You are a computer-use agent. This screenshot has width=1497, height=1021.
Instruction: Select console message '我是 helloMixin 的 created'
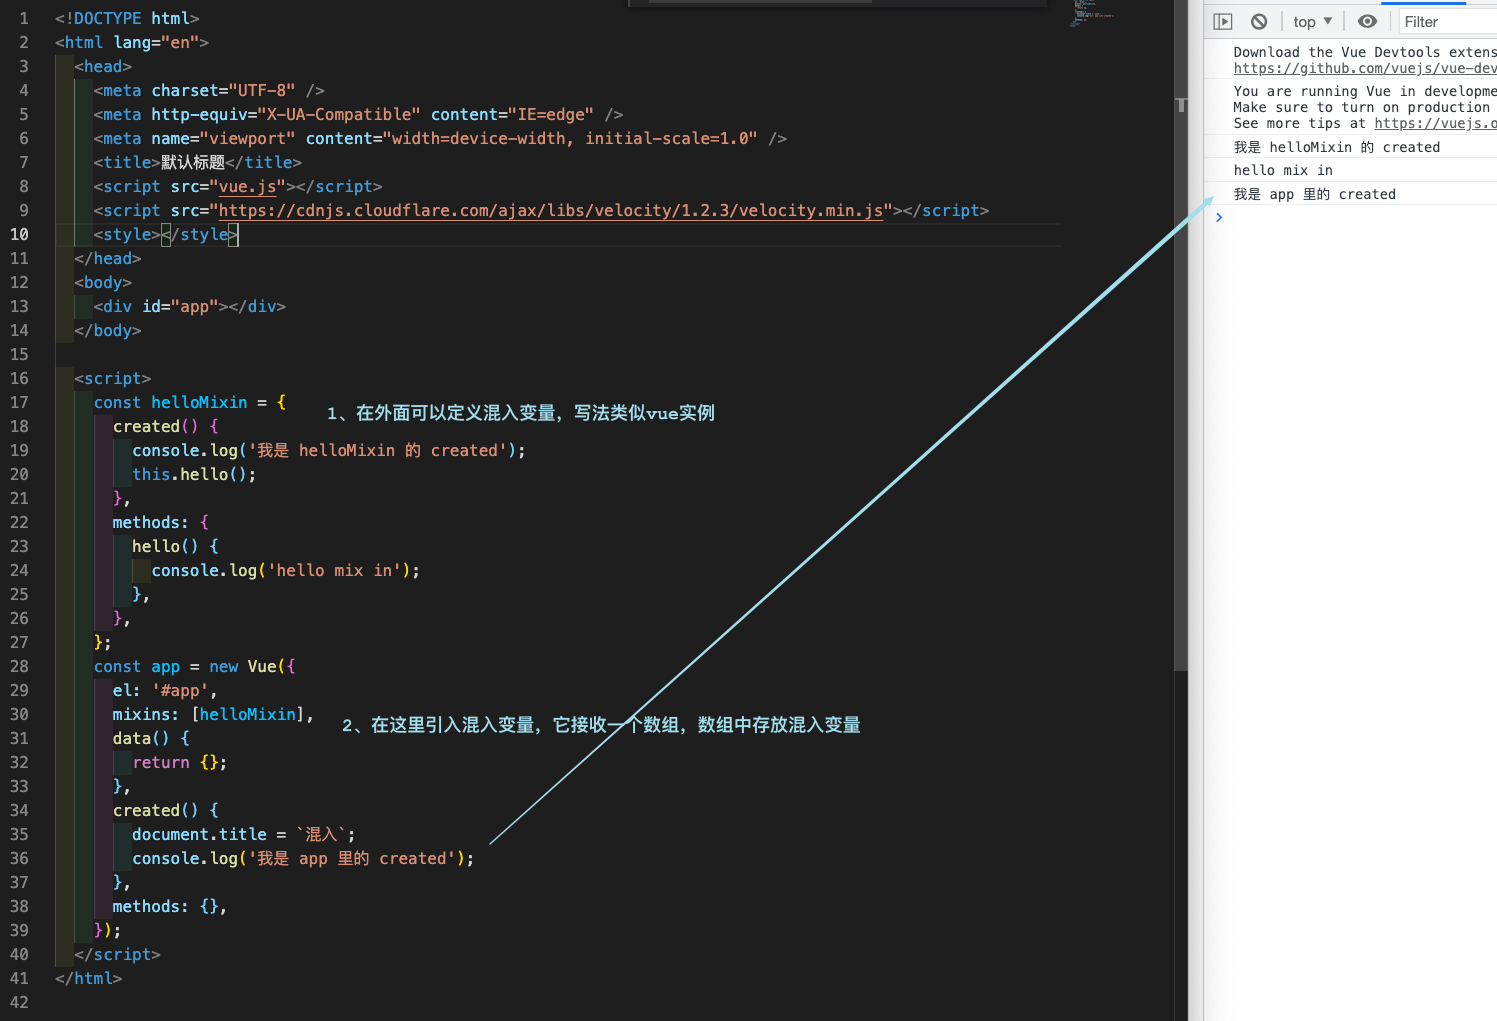pos(1336,147)
